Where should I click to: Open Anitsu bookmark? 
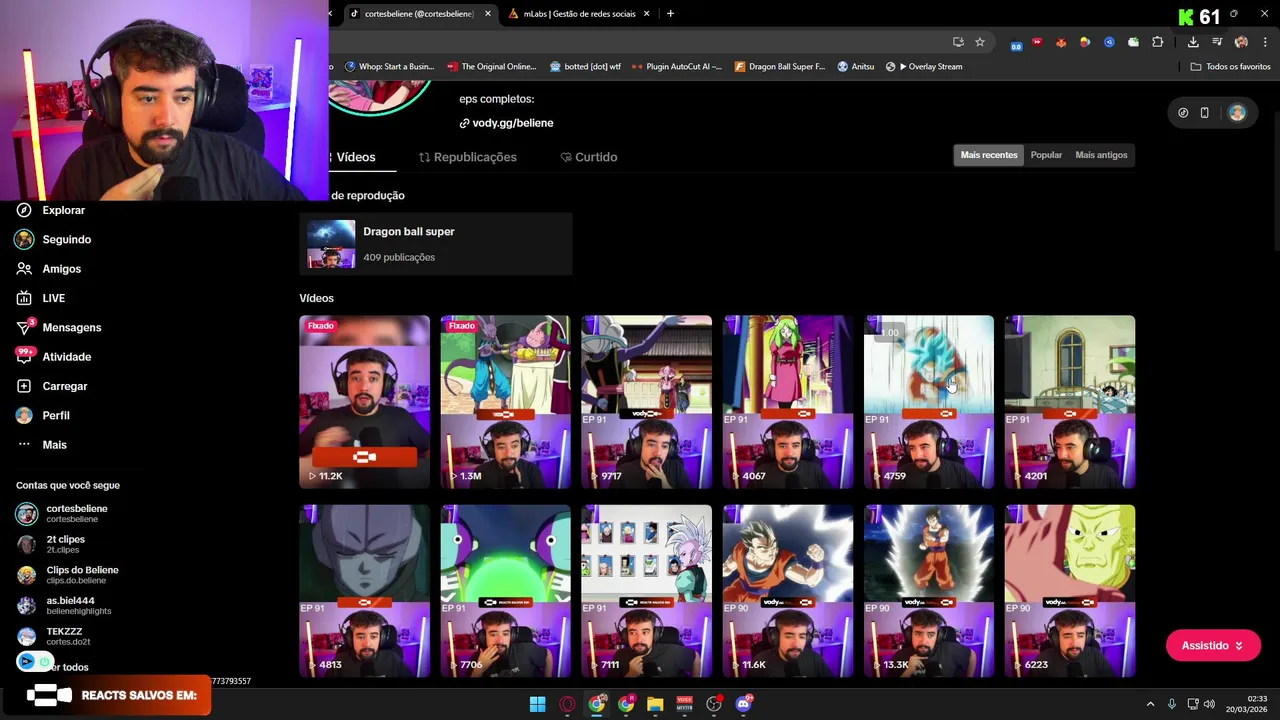[x=856, y=67]
